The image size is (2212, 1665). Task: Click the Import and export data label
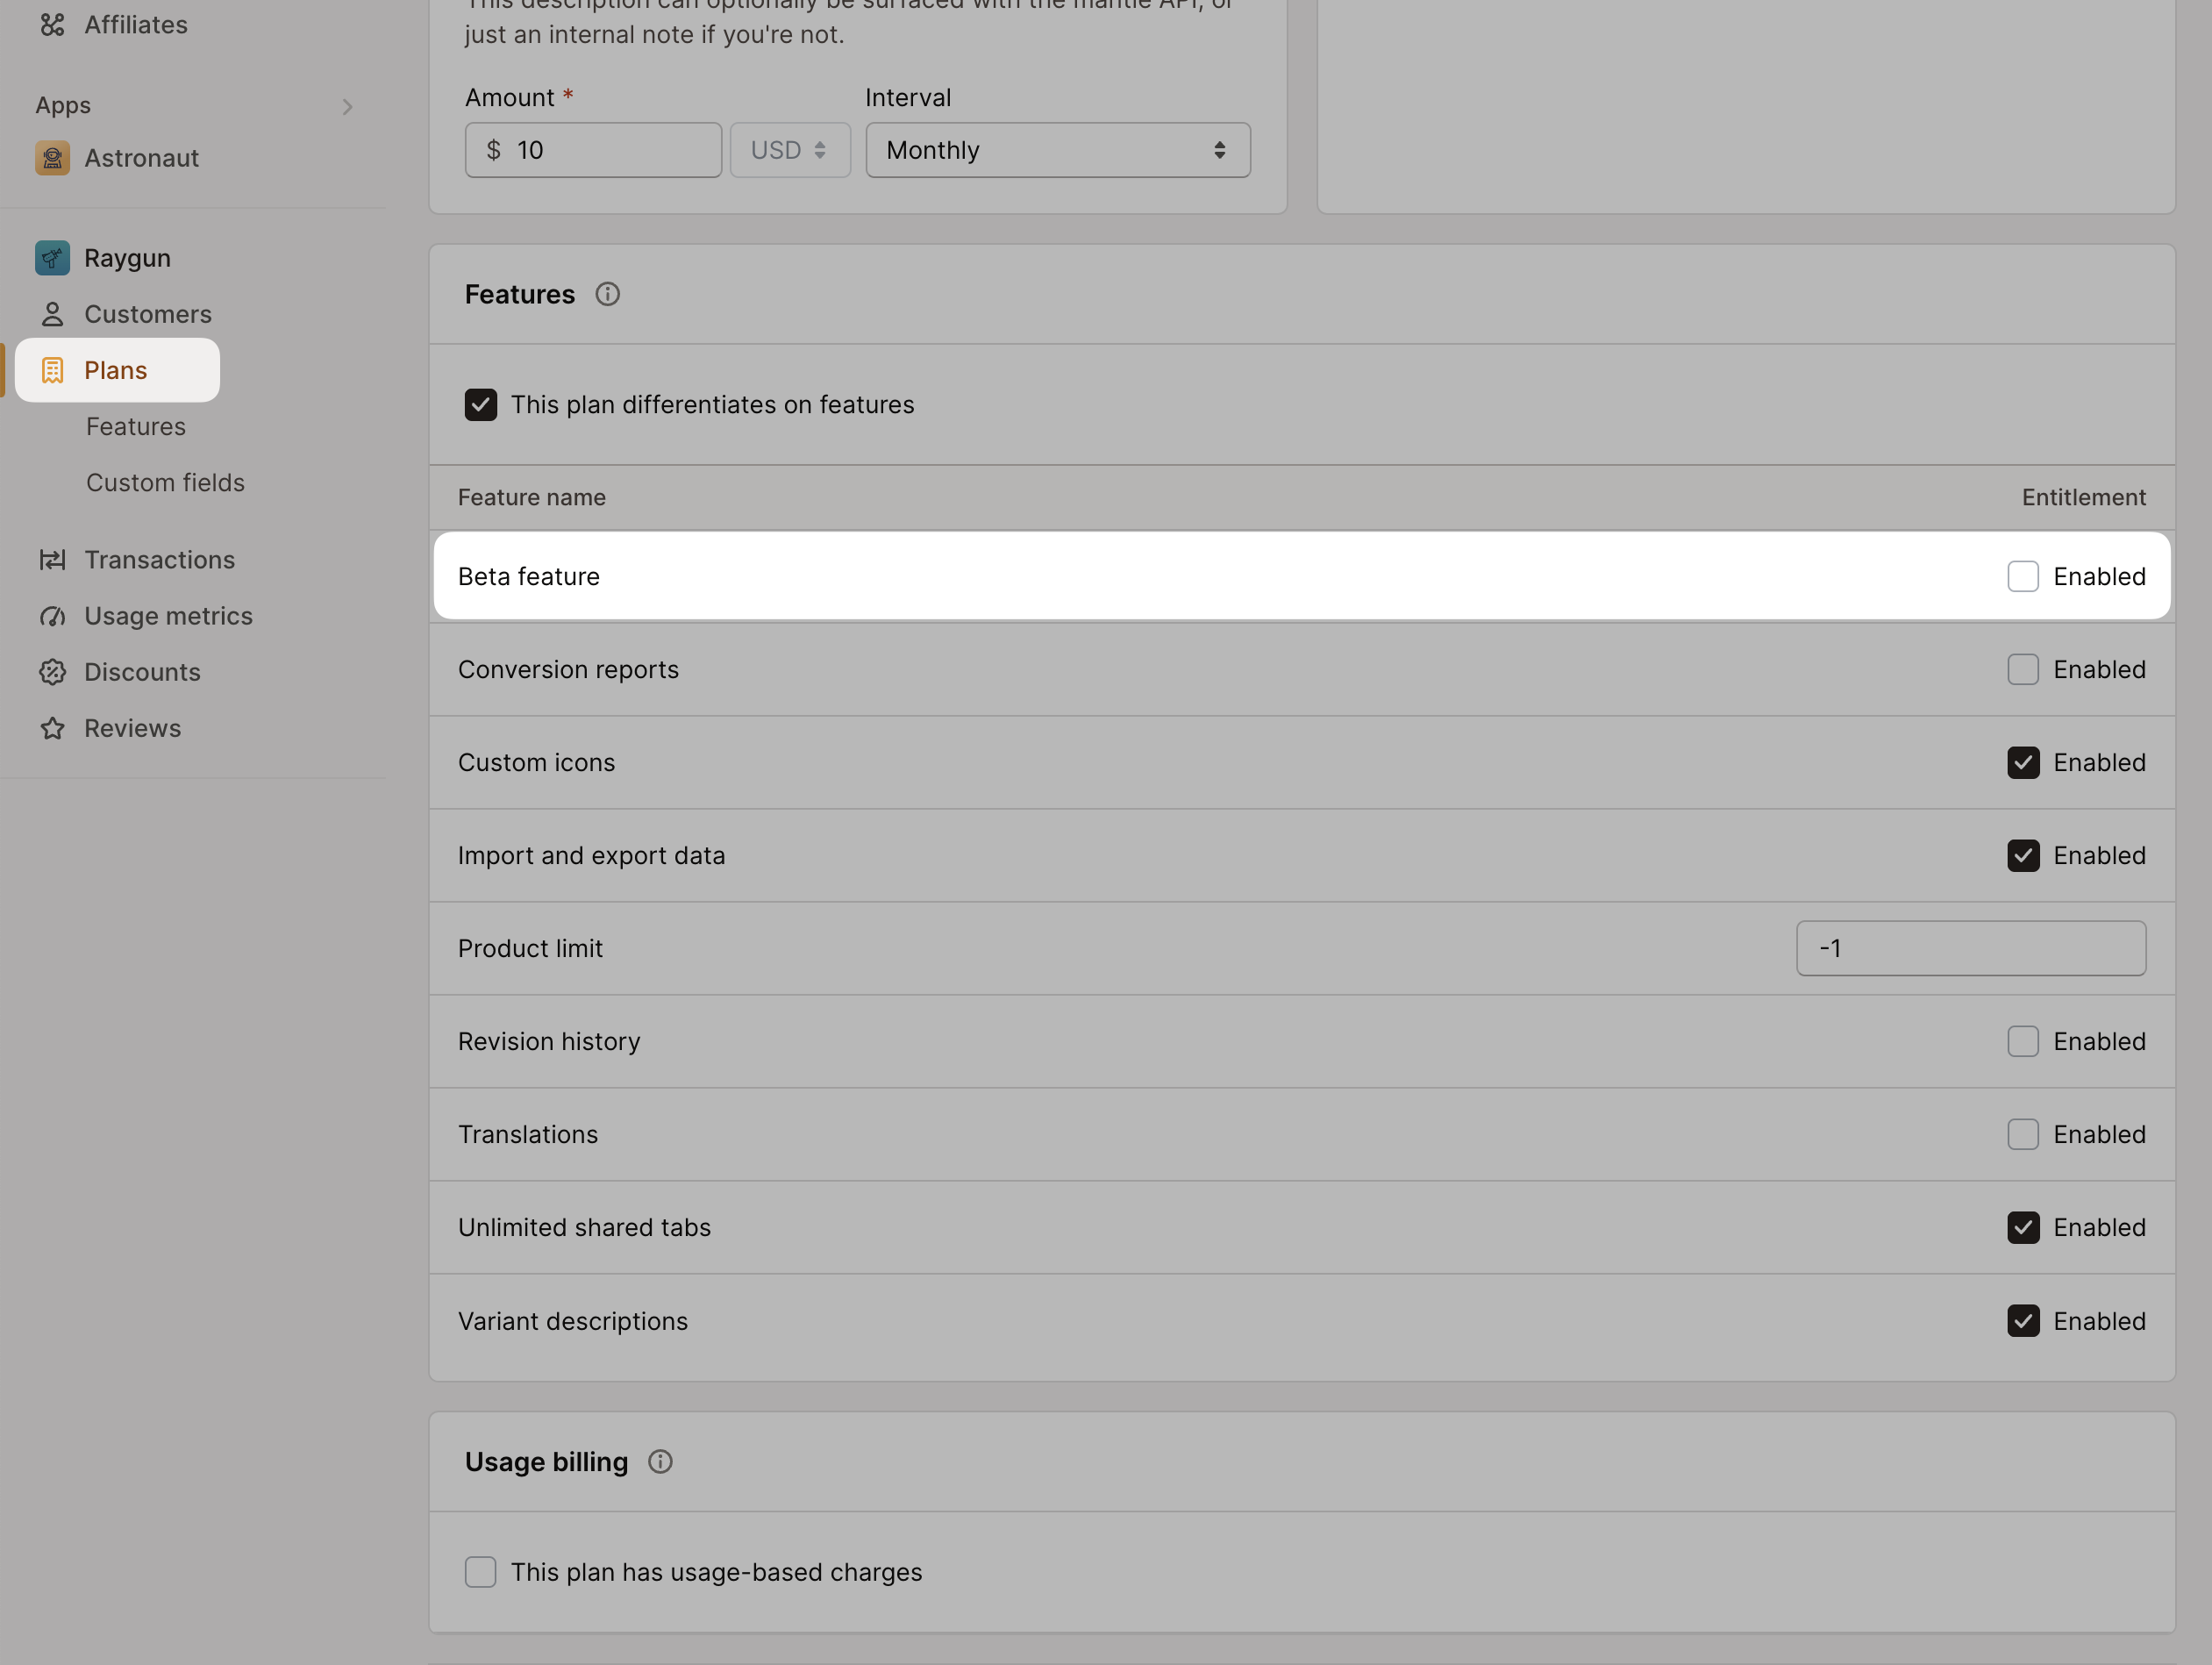(x=592, y=855)
